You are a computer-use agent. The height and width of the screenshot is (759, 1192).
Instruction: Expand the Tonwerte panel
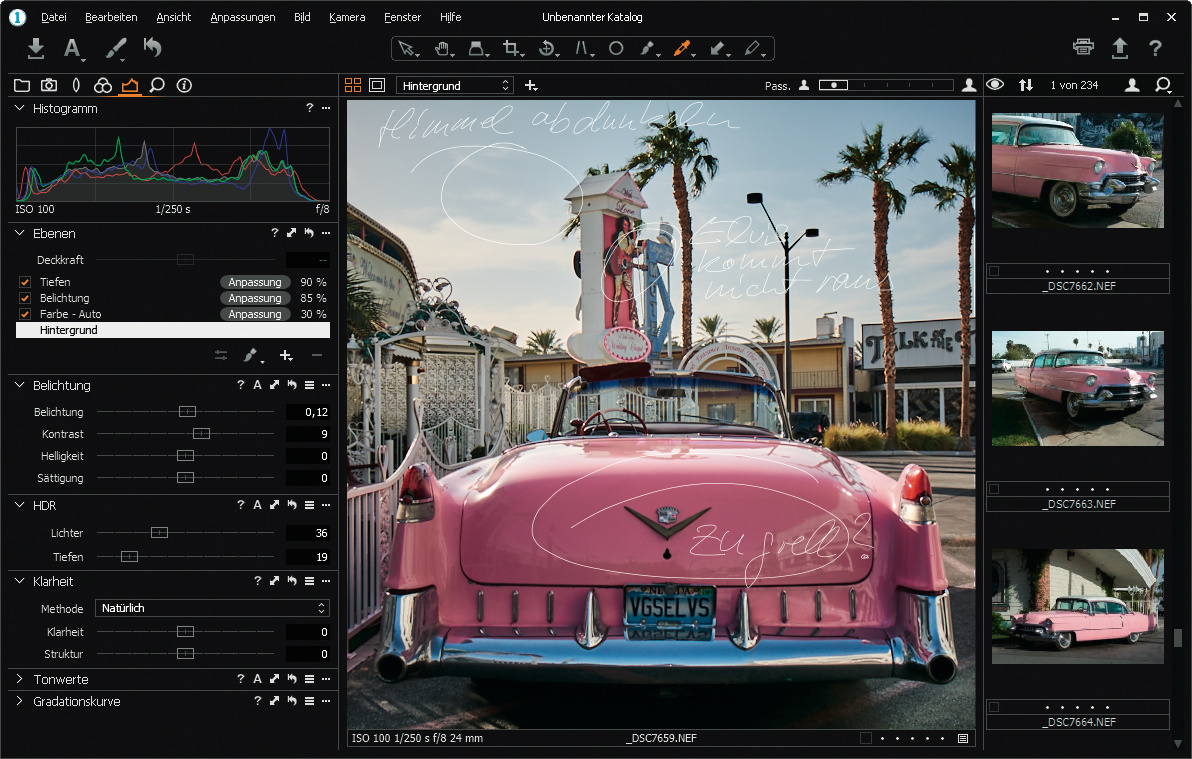(20, 679)
